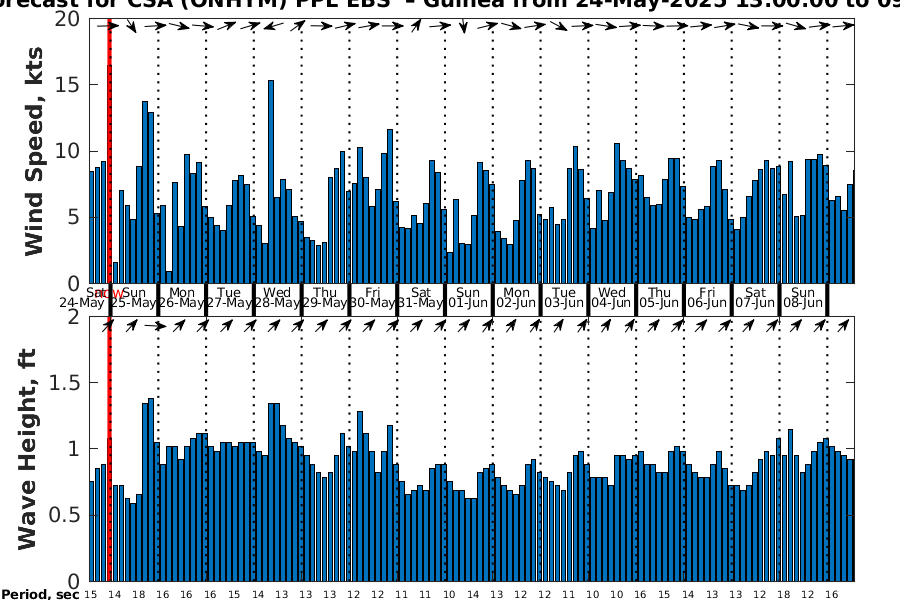The height and width of the screenshot is (600, 900).
Task: Click the '1' wave height axis tick
Action: click(74, 448)
